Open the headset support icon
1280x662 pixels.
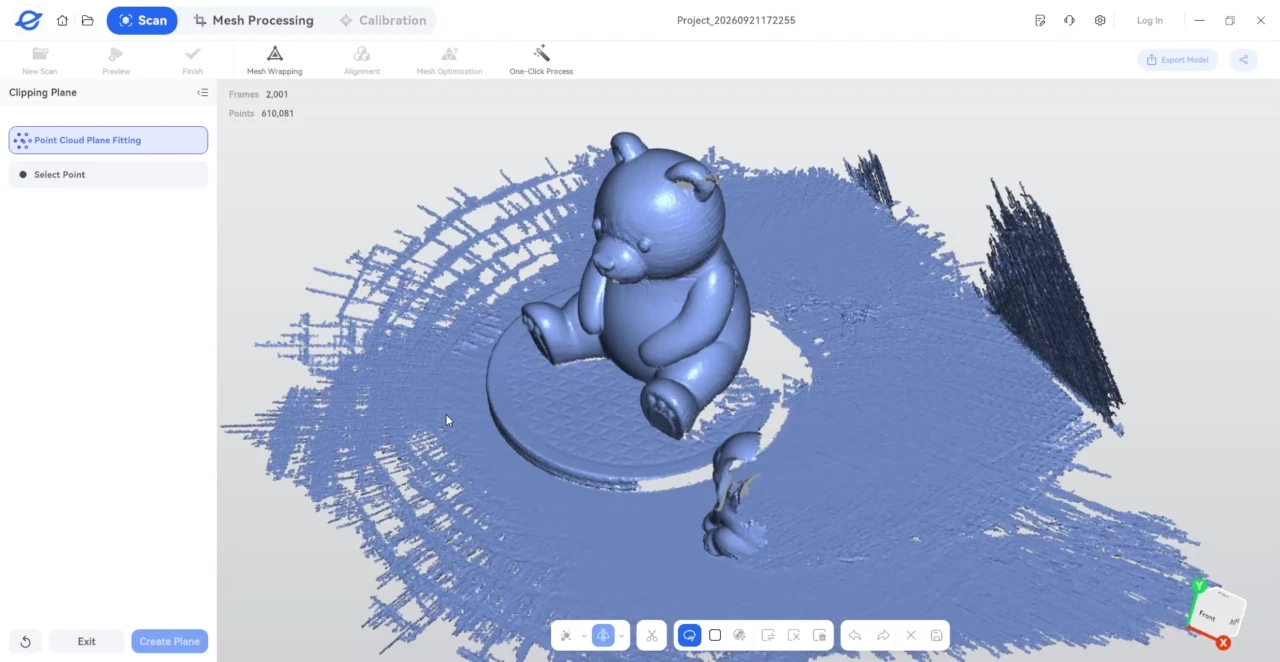[x=1069, y=20]
